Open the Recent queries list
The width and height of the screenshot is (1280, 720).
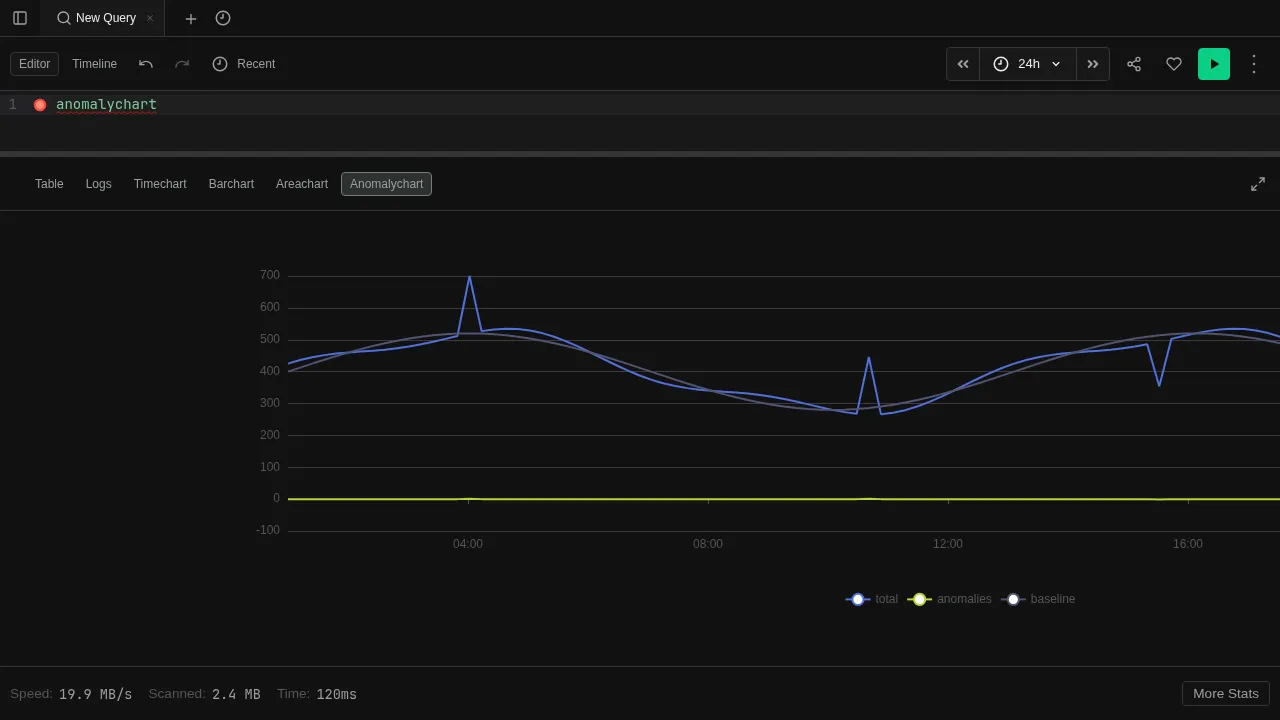pos(244,63)
